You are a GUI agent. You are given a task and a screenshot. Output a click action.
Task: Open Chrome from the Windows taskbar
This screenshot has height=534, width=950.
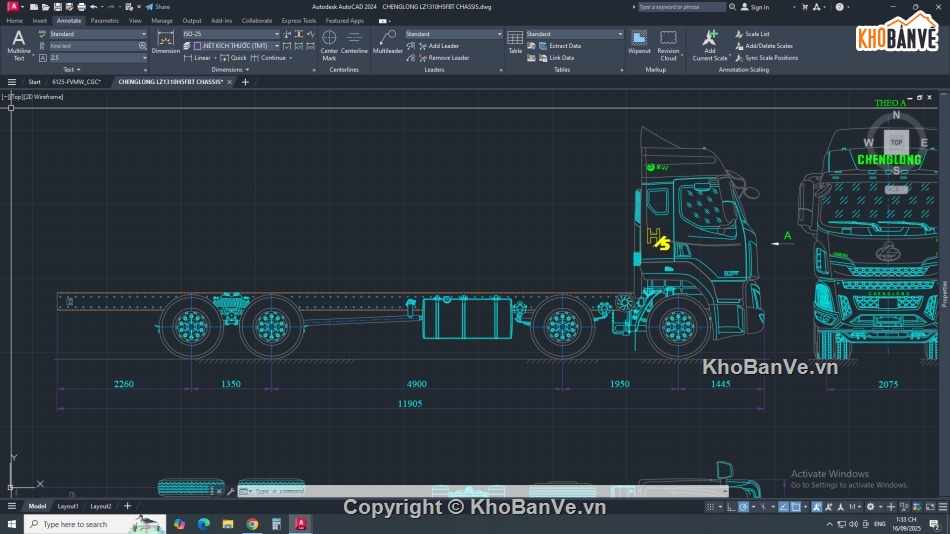(x=252, y=524)
